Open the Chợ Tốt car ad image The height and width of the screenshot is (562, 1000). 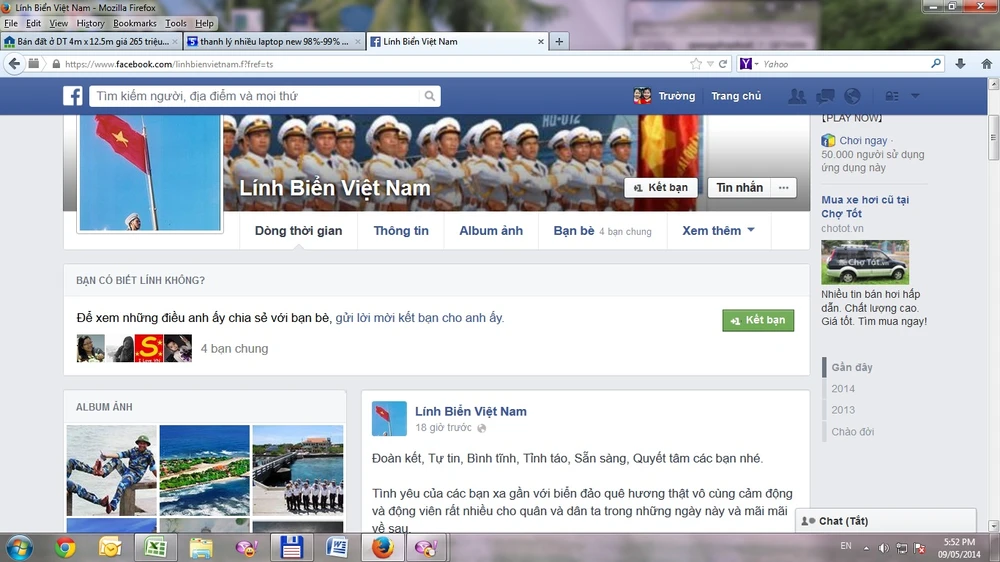865,262
